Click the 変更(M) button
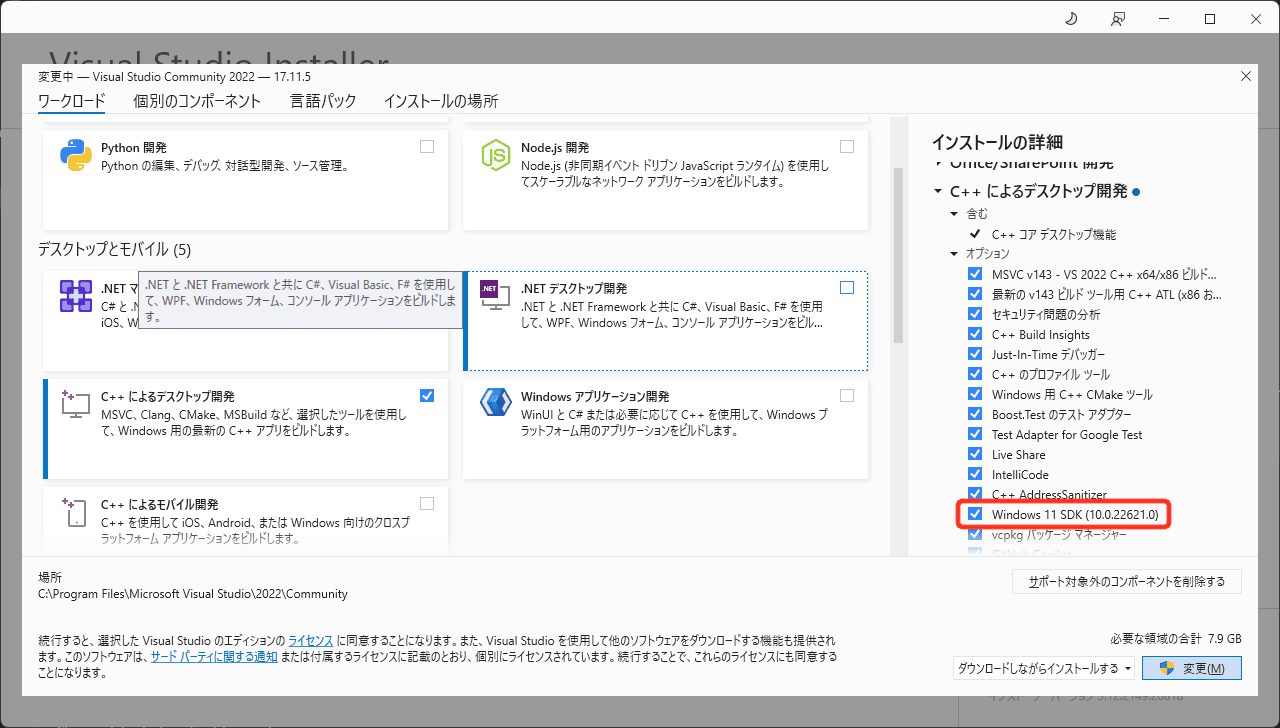1280x728 pixels. pos(1191,668)
